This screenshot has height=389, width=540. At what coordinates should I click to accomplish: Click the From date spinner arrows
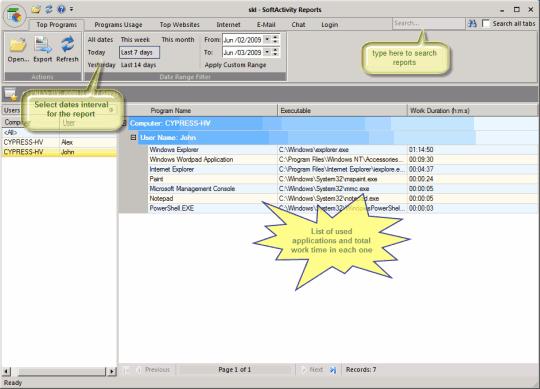tap(275, 40)
